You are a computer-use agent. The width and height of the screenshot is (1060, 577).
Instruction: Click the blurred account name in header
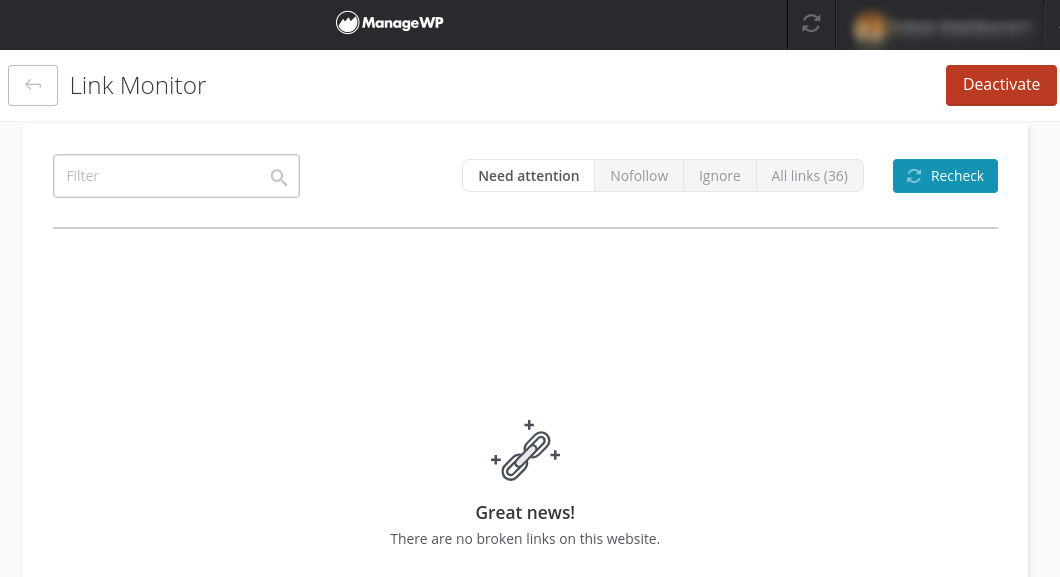(960, 27)
